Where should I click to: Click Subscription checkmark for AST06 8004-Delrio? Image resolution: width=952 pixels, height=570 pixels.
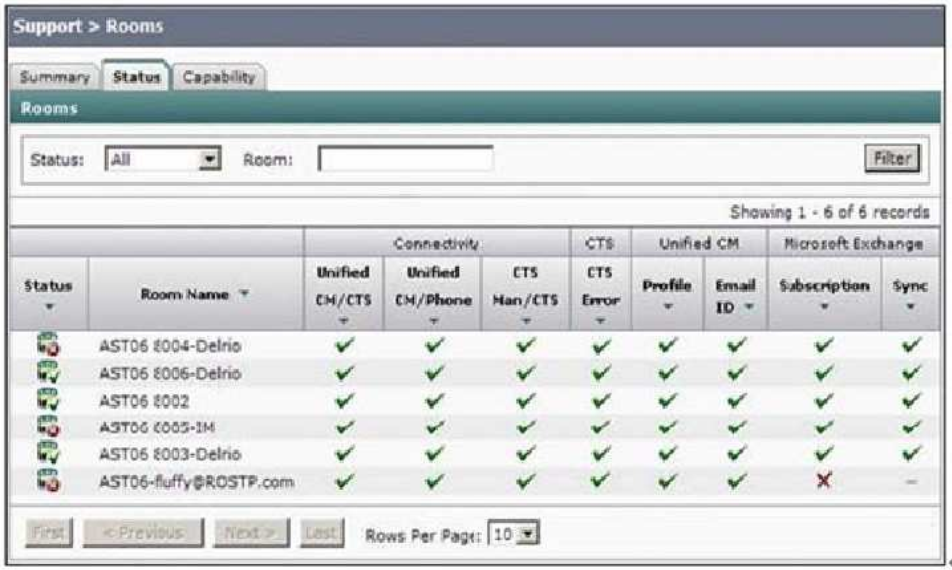(824, 345)
